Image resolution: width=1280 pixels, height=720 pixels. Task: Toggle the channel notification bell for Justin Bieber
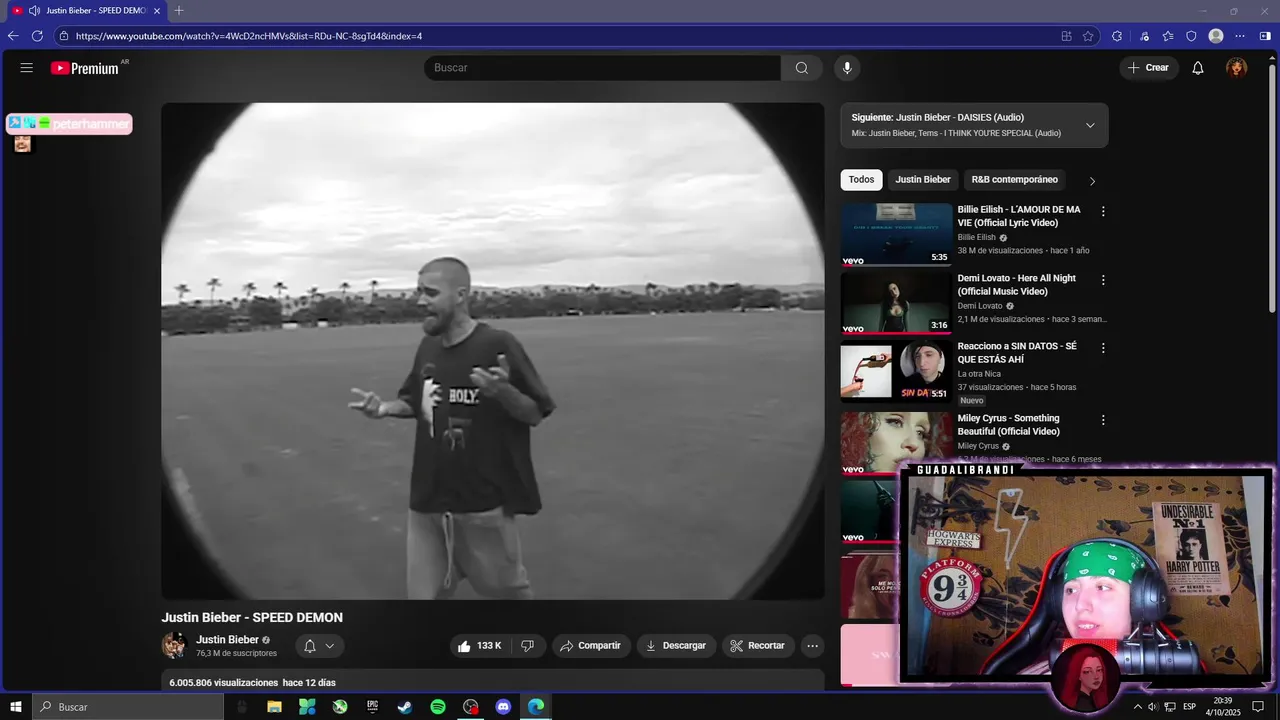click(x=319, y=646)
